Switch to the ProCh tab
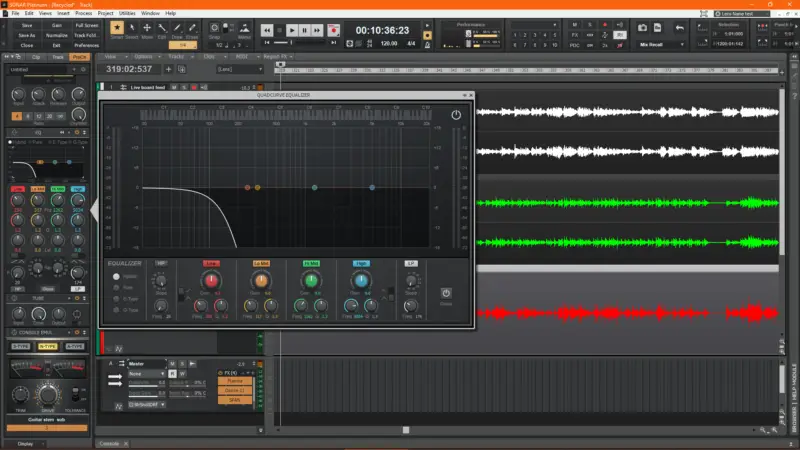 point(77,57)
